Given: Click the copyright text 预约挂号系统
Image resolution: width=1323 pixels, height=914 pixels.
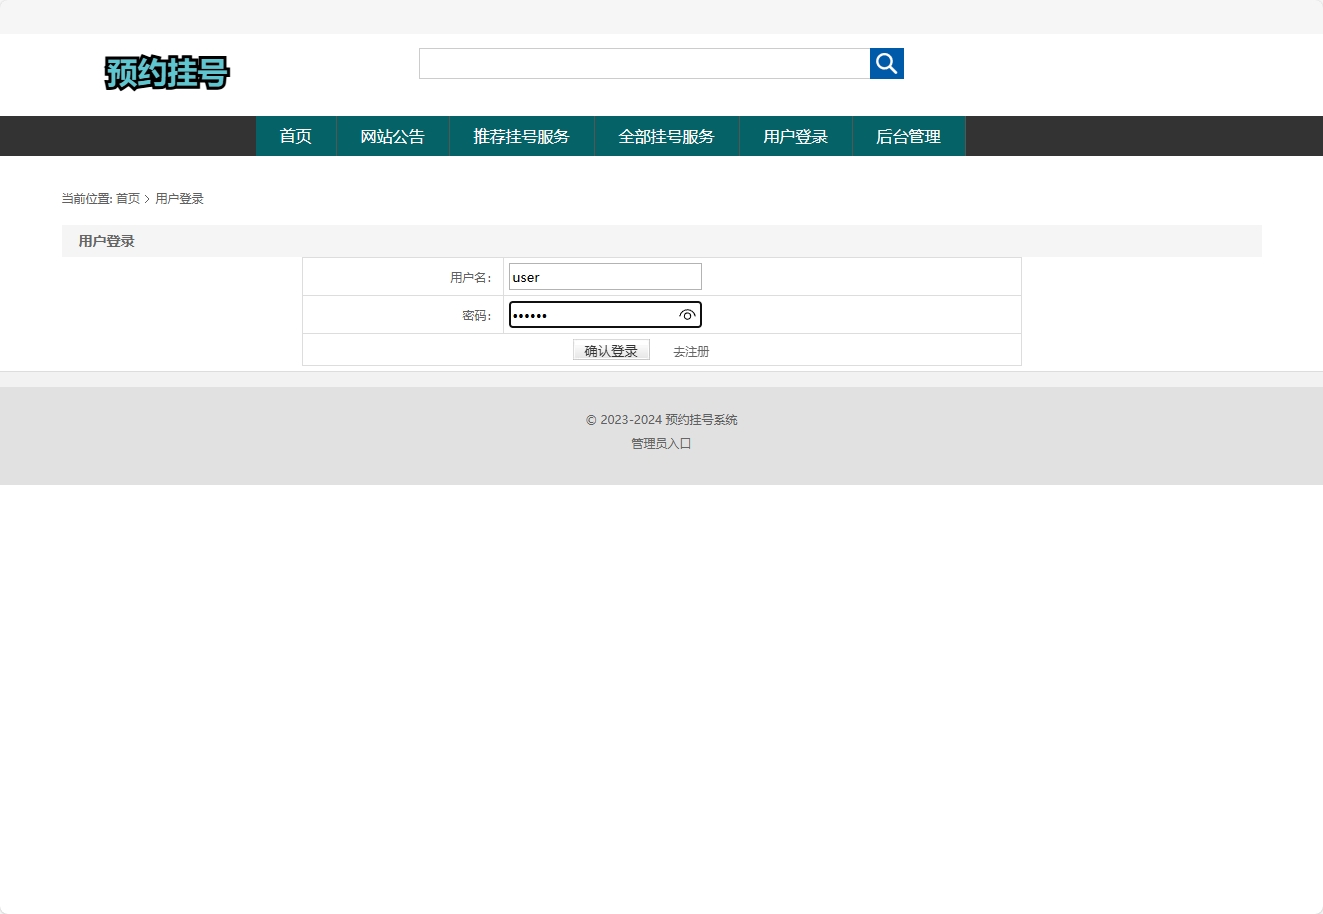Looking at the screenshot, I should click(661, 419).
